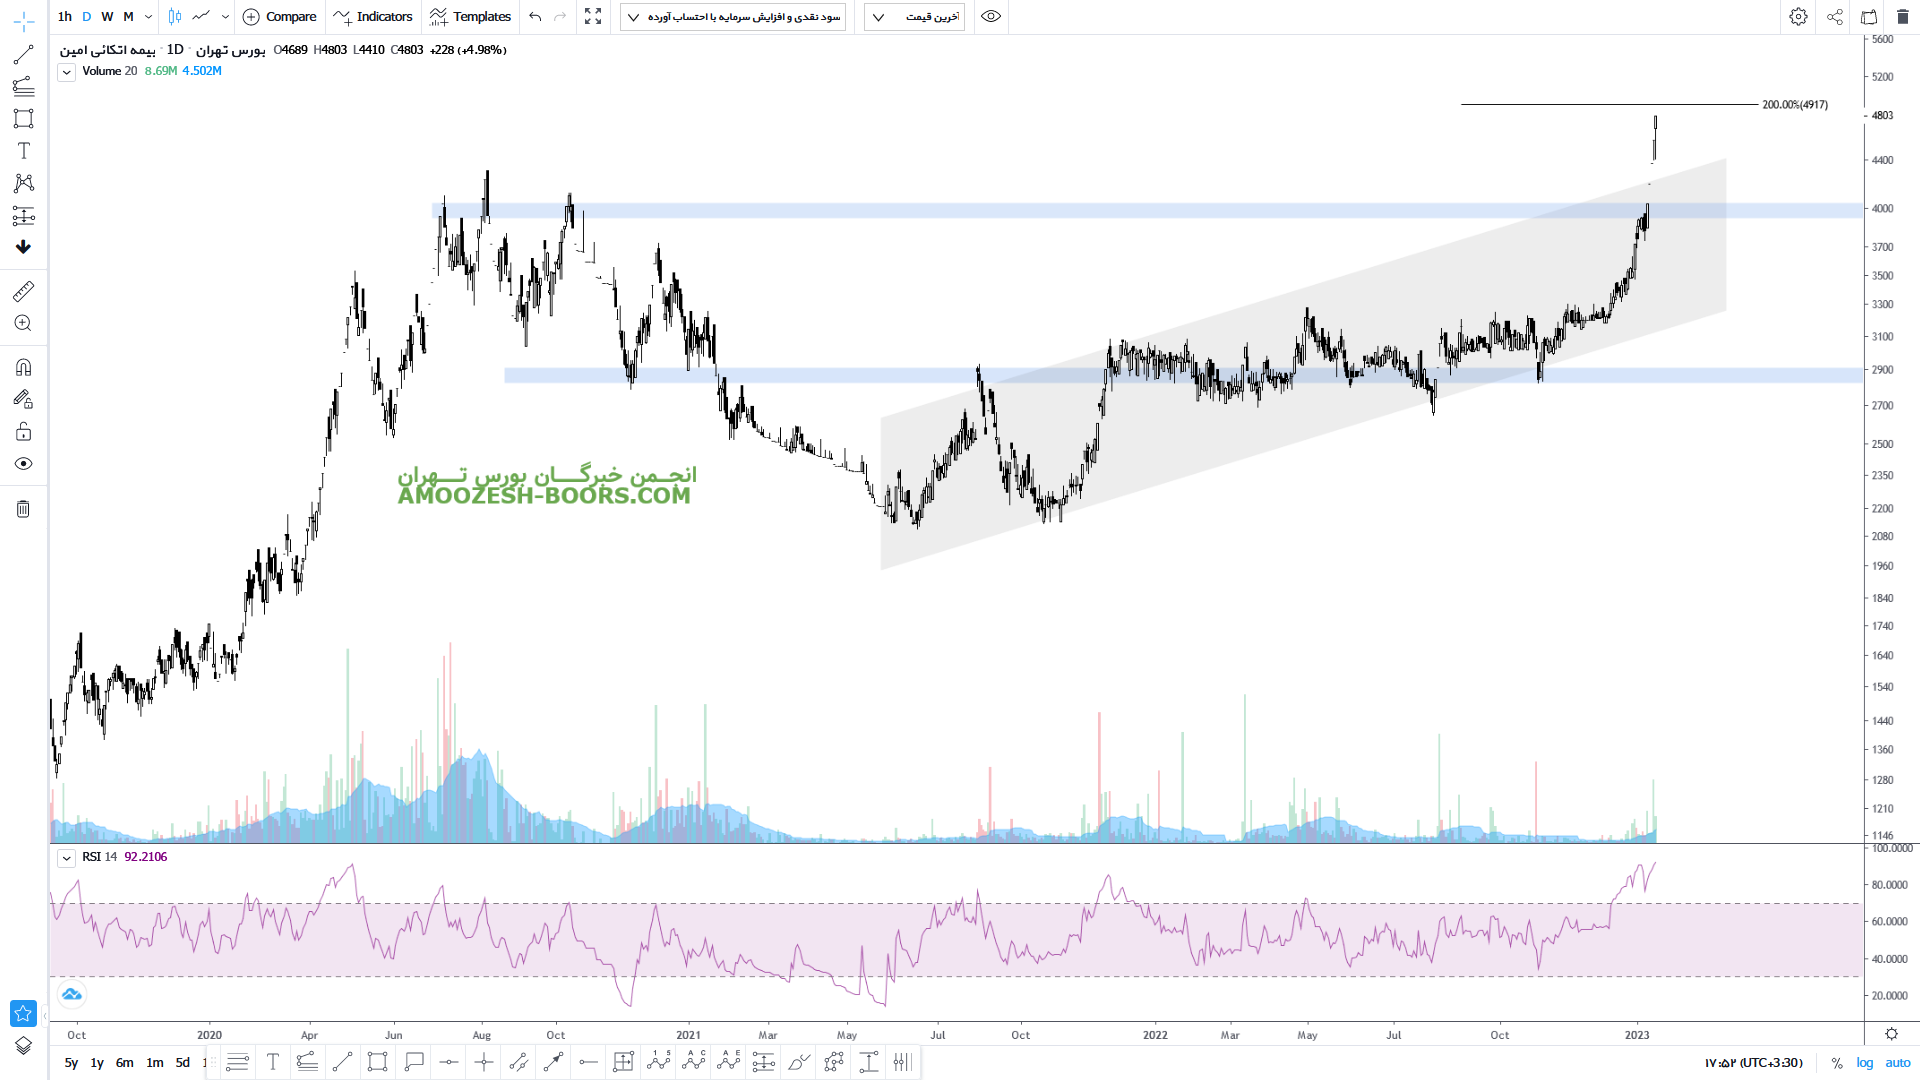This screenshot has width=1920, height=1080.
Task: Select the 6m date range
Action: pos(124,1063)
